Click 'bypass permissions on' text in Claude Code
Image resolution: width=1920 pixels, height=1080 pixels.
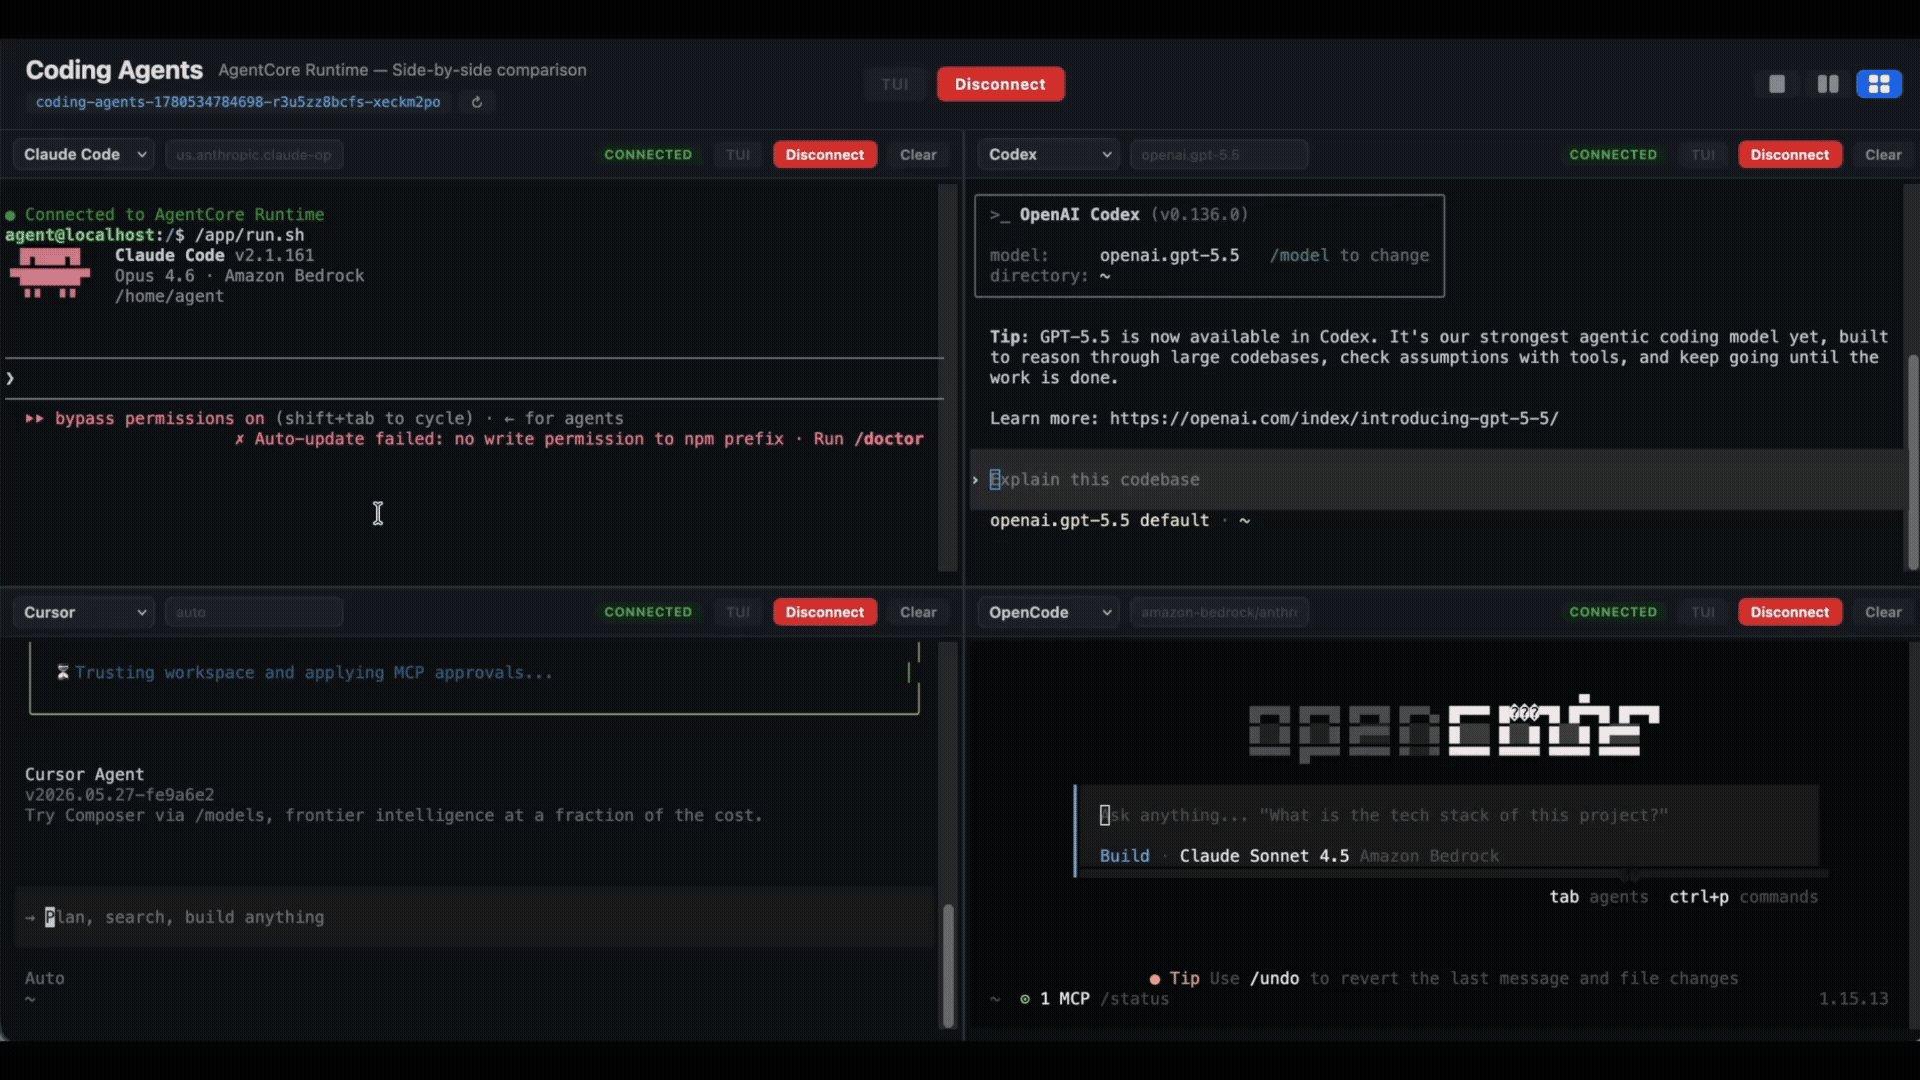coord(159,419)
